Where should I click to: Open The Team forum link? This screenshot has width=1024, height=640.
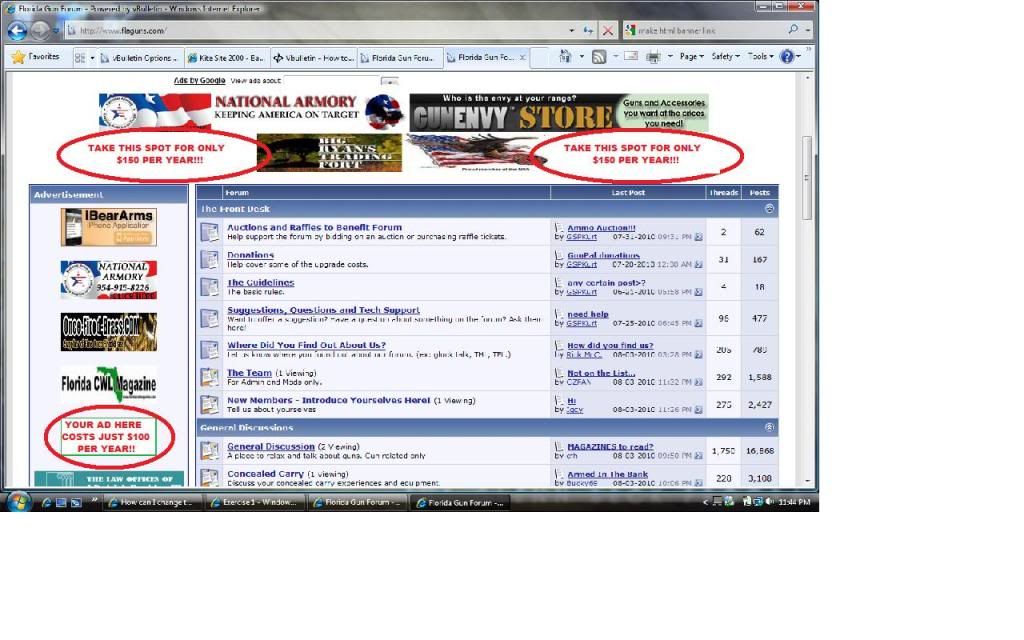click(249, 372)
